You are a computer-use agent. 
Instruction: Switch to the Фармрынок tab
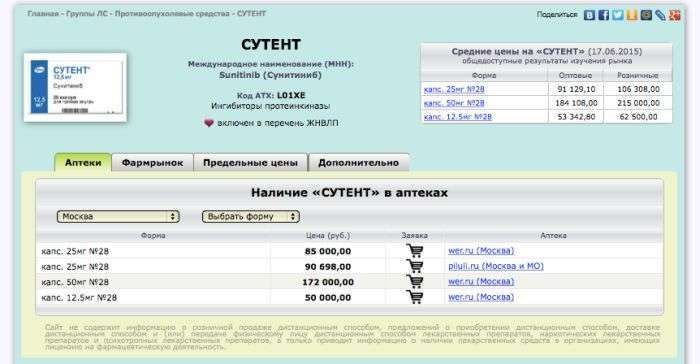click(152, 163)
